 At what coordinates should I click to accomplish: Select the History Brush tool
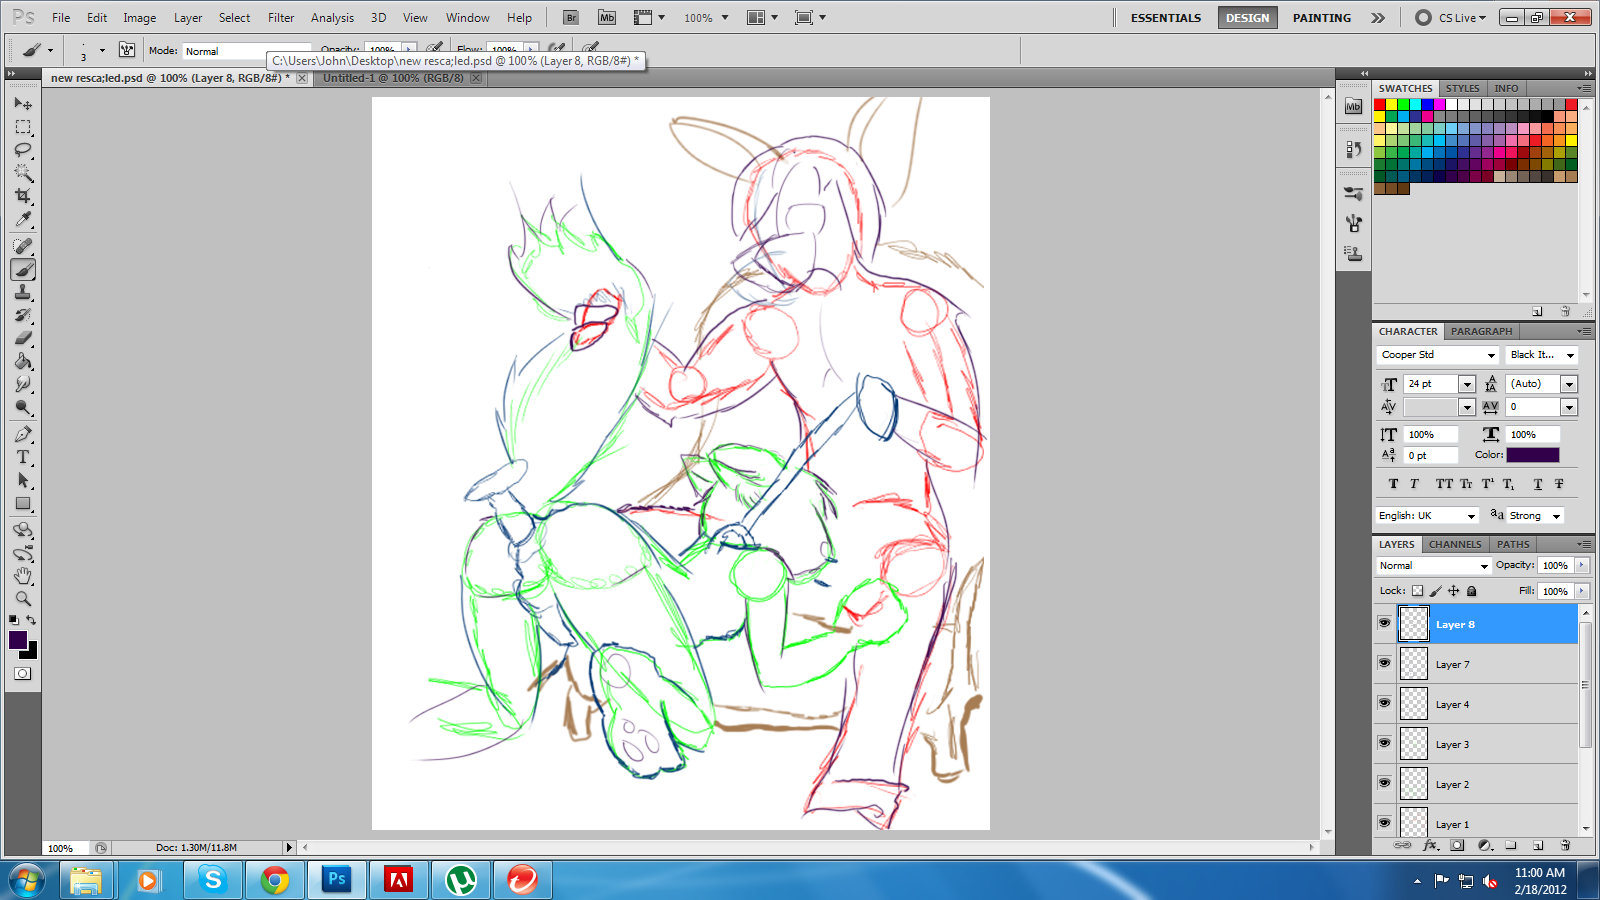click(23, 315)
